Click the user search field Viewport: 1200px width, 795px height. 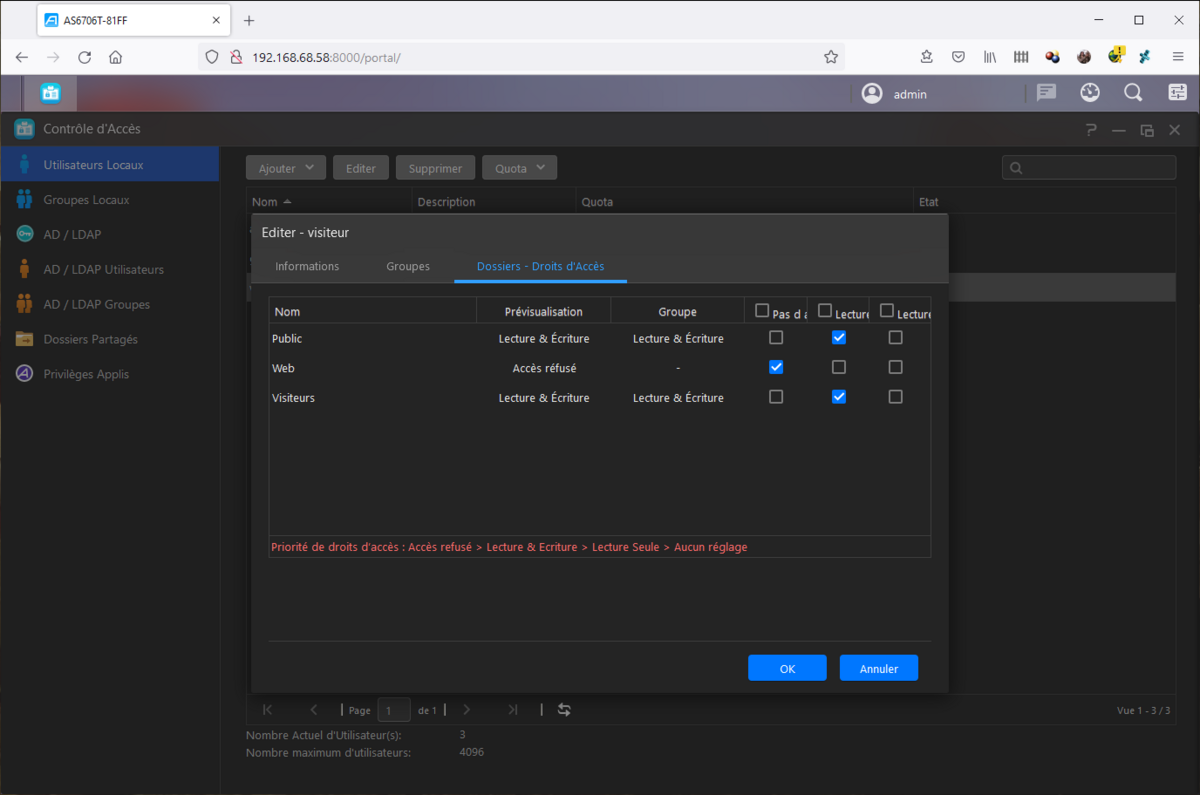[1089, 168]
